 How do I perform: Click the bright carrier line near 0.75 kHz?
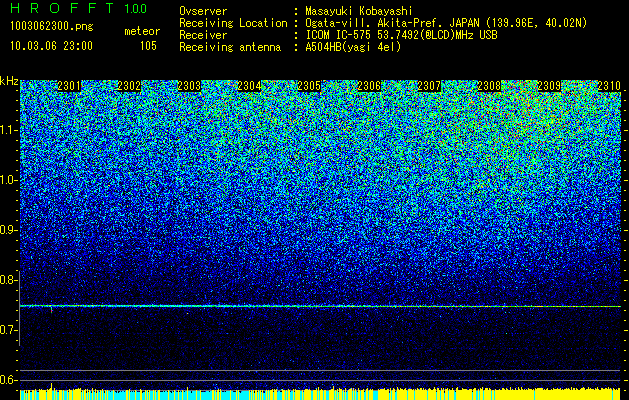(321, 306)
